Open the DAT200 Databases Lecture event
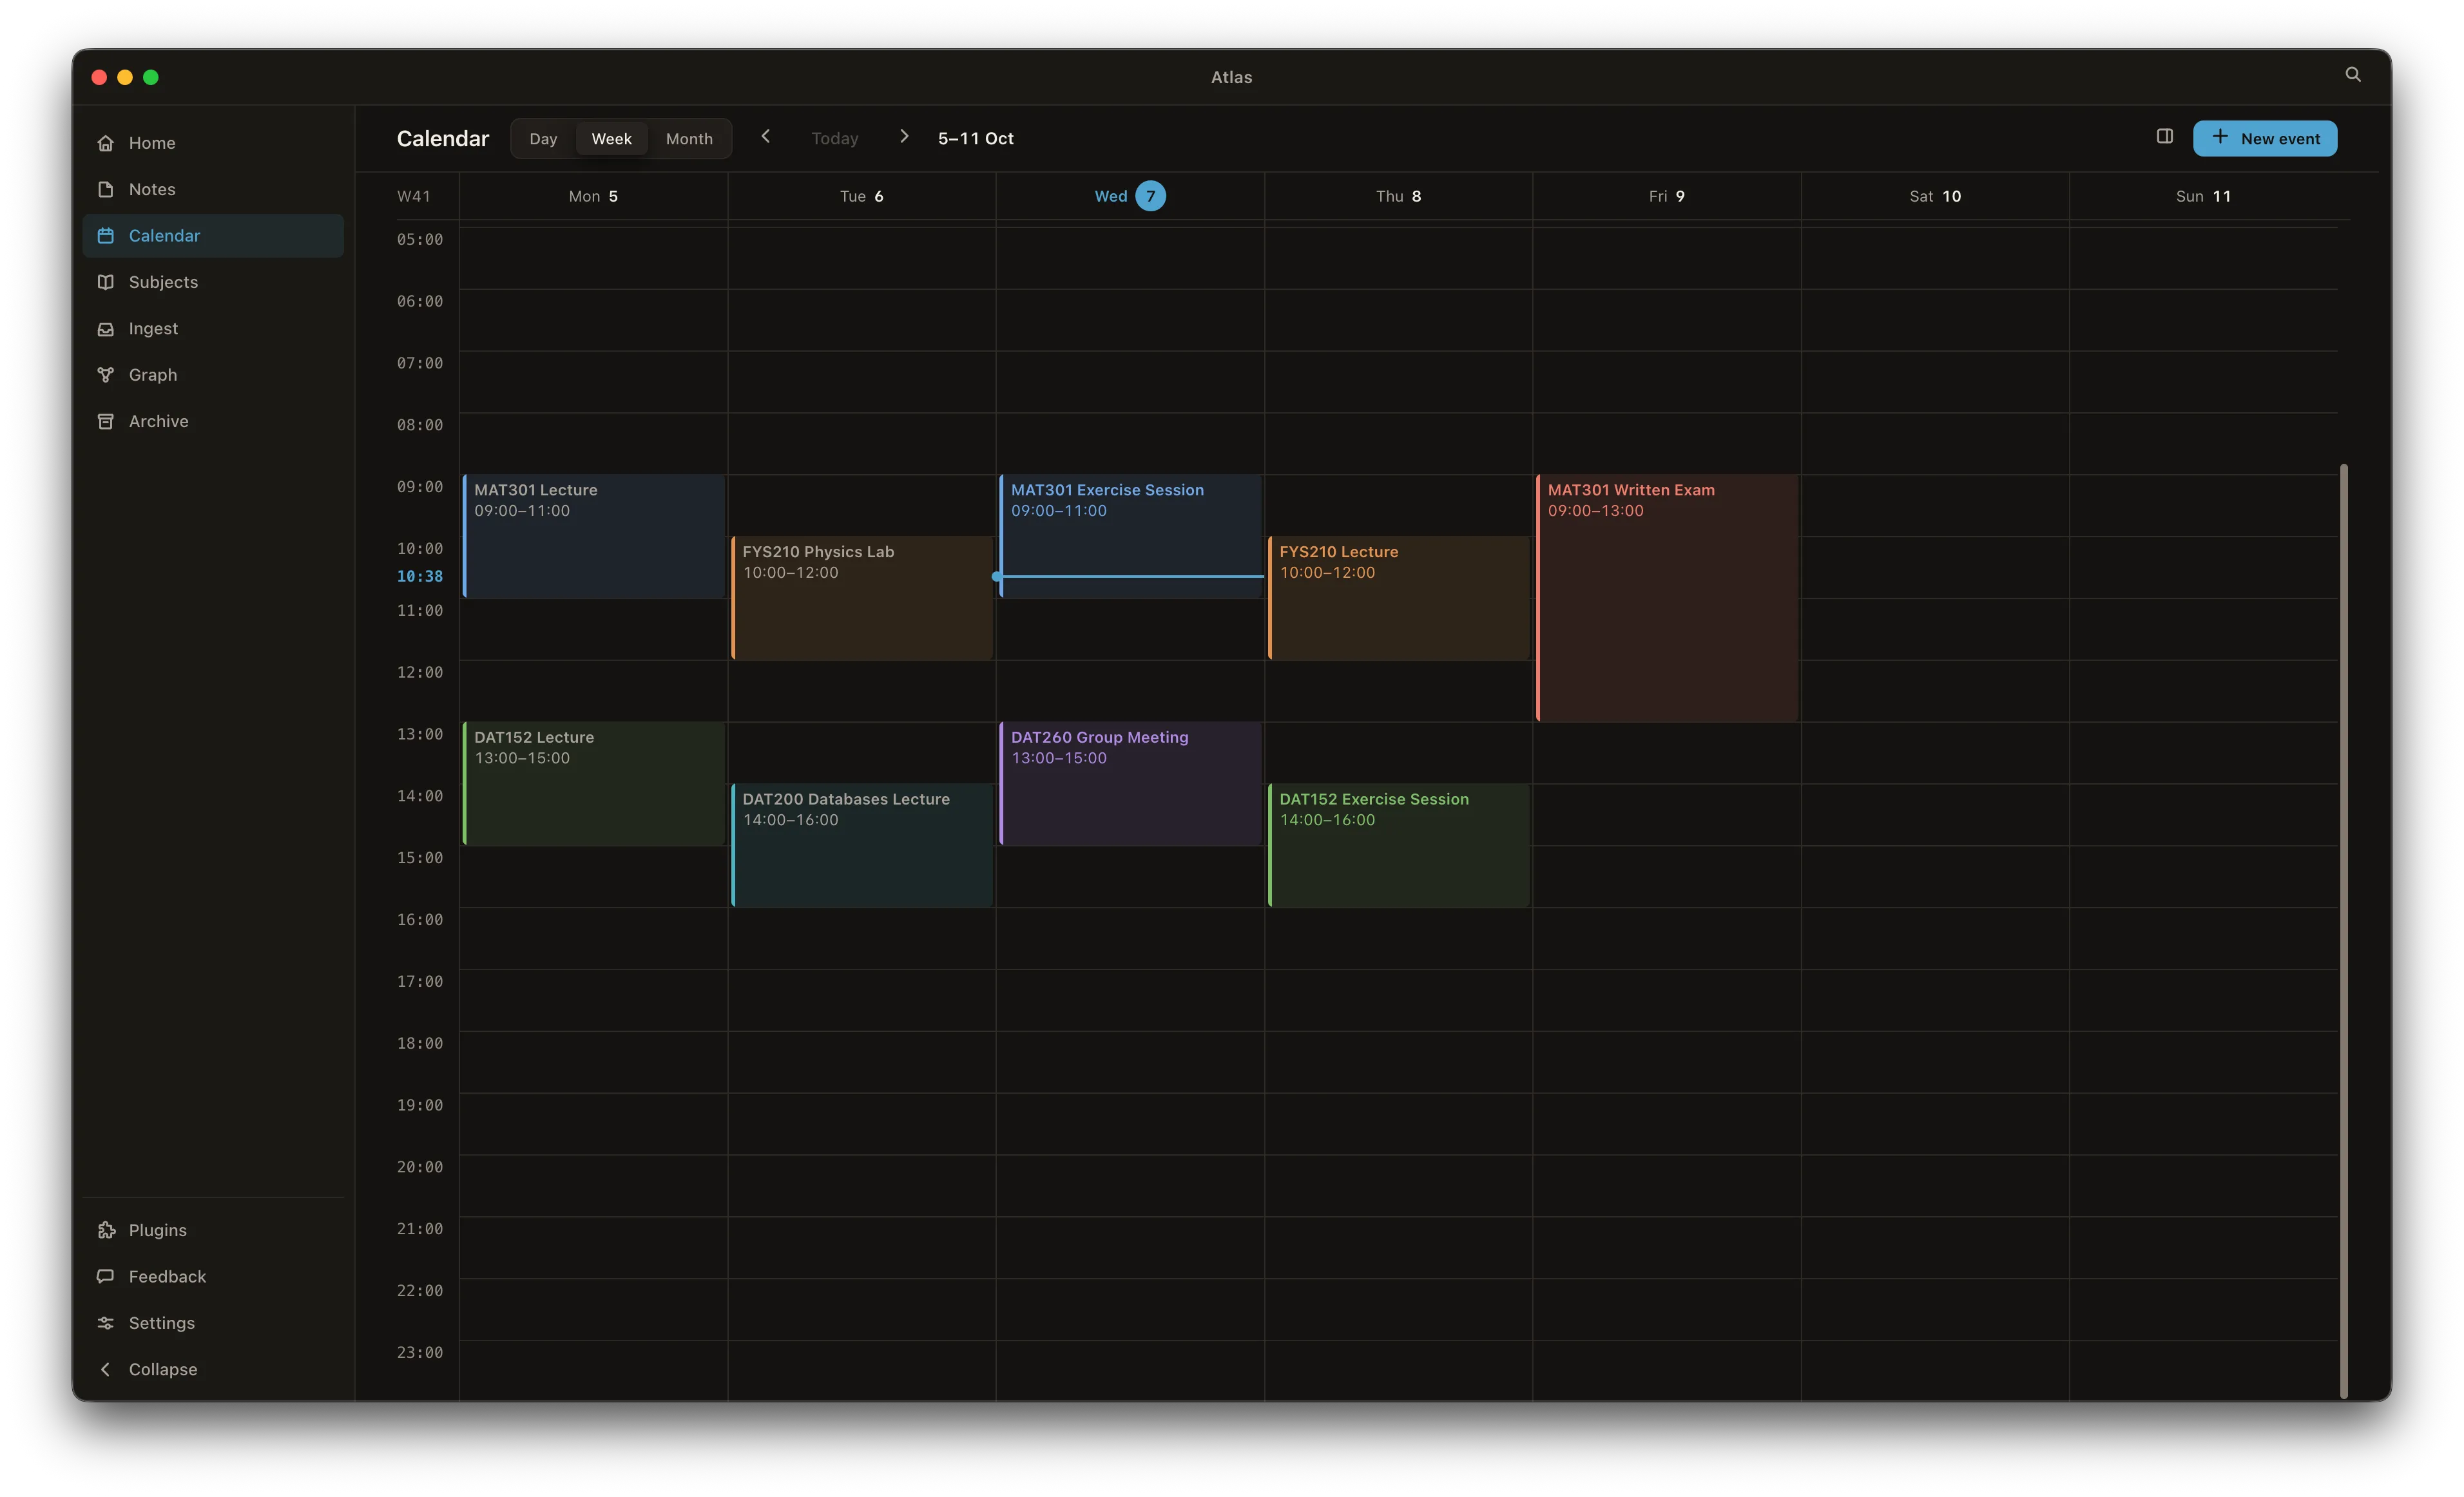 tap(862, 846)
